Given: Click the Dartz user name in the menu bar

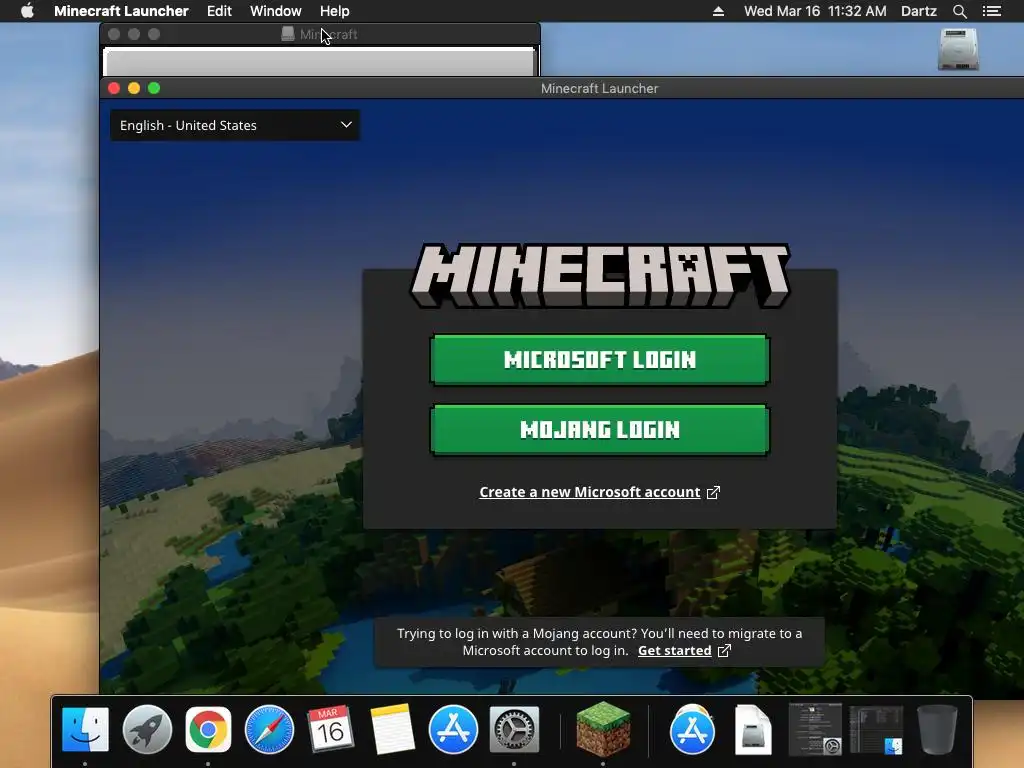Looking at the screenshot, I should tap(919, 11).
